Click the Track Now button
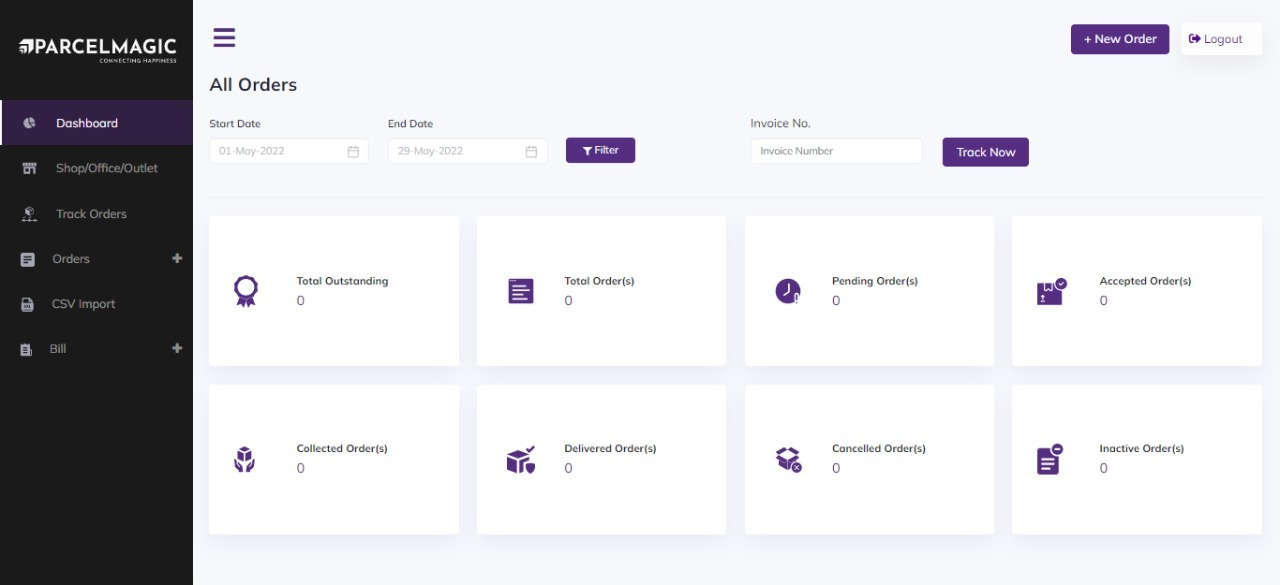Viewport: 1280px width, 585px height. pyautogui.click(x=985, y=152)
